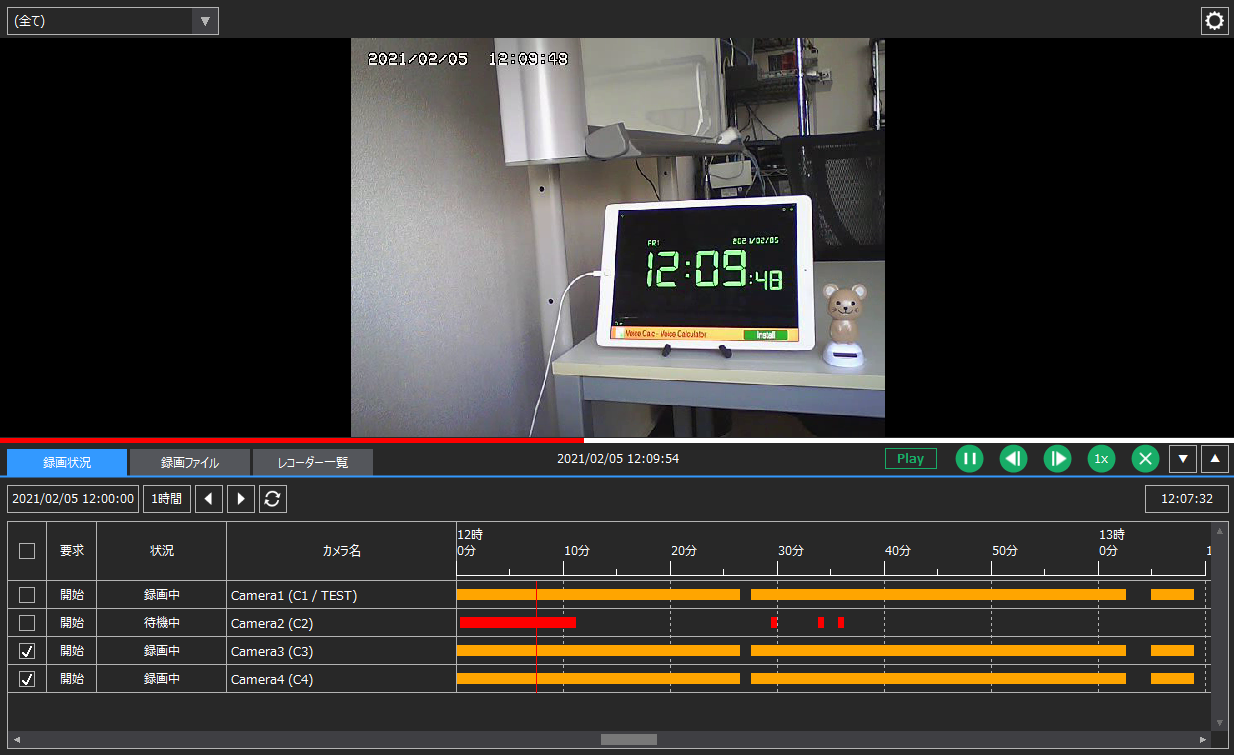This screenshot has width=1234, height=755.
Task: Refresh the recording status list
Action: coord(272,498)
